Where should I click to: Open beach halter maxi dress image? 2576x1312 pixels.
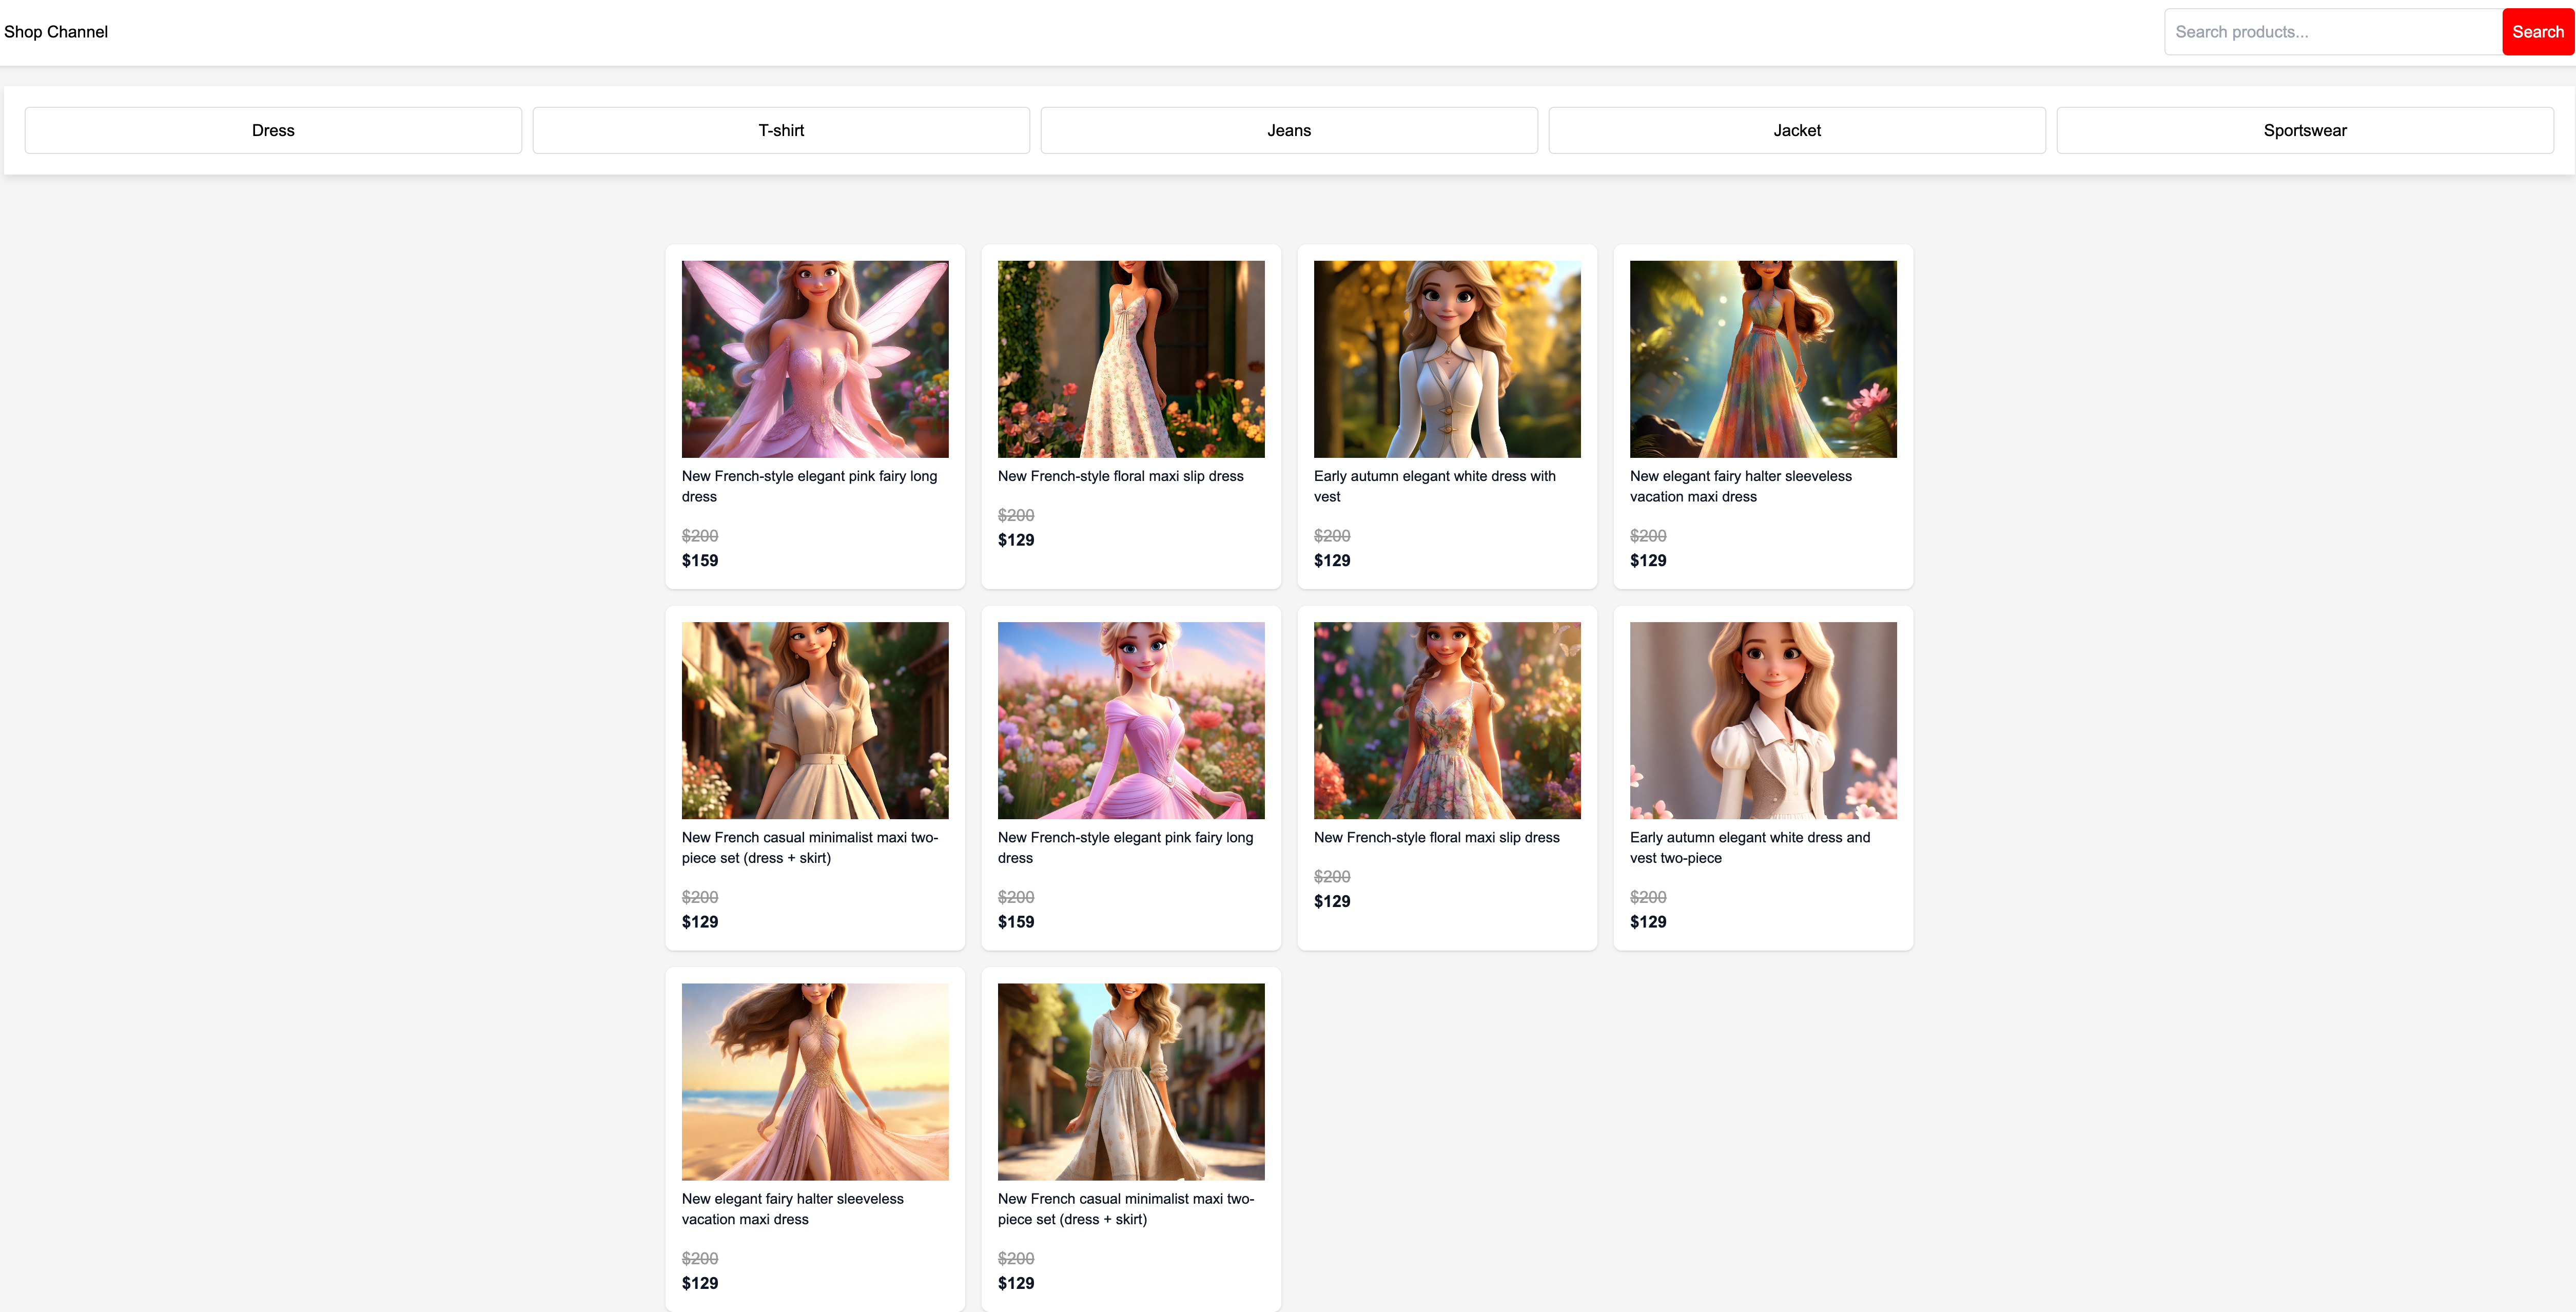tap(815, 1081)
